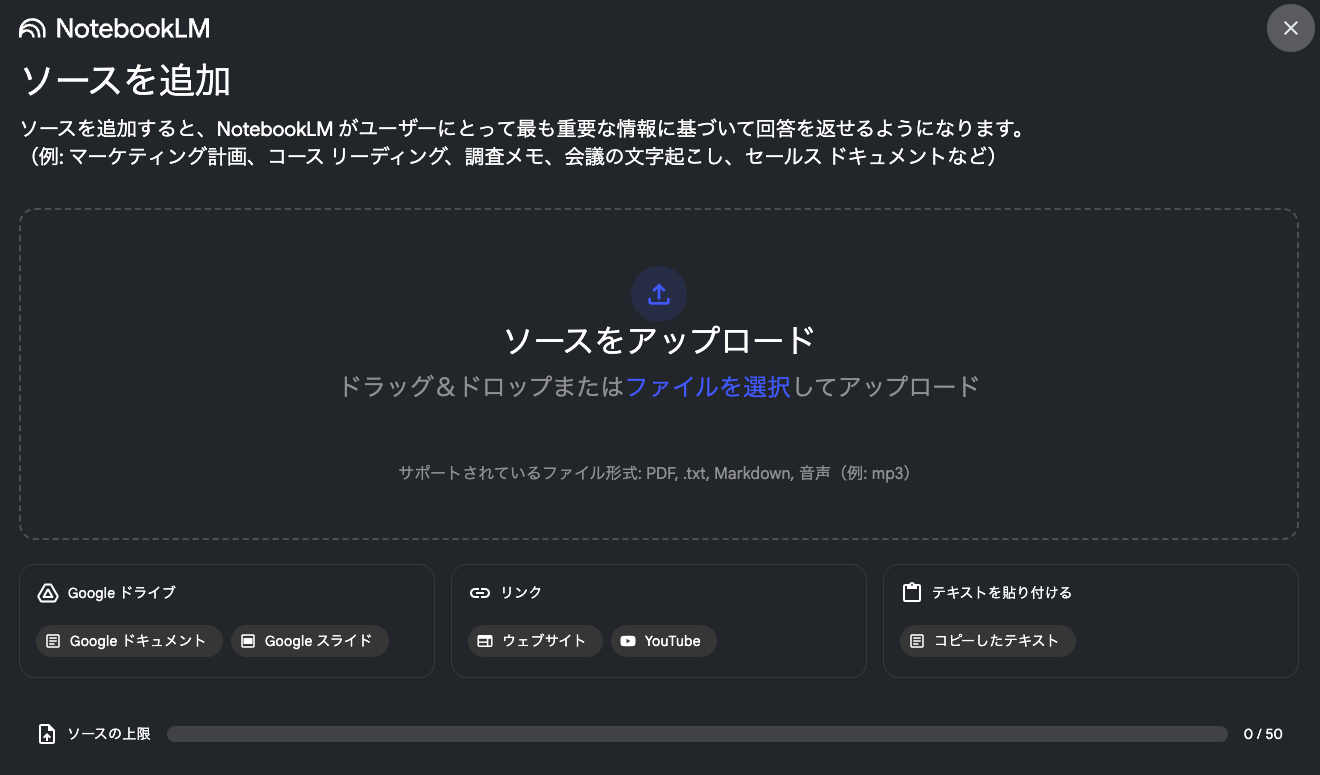The height and width of the screenshot is (775, 1320).
Task: Click the ソースの上限 label
Action: point(109,734)
